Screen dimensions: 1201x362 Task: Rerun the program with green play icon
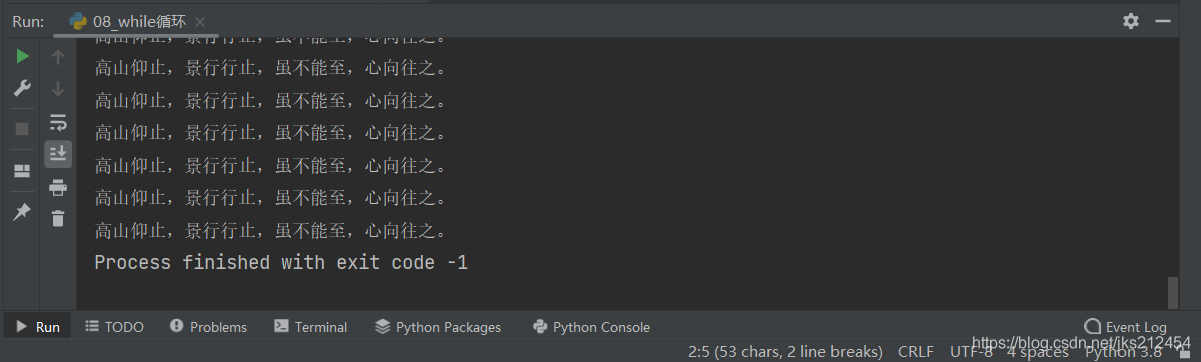click(x=22, y=57)
